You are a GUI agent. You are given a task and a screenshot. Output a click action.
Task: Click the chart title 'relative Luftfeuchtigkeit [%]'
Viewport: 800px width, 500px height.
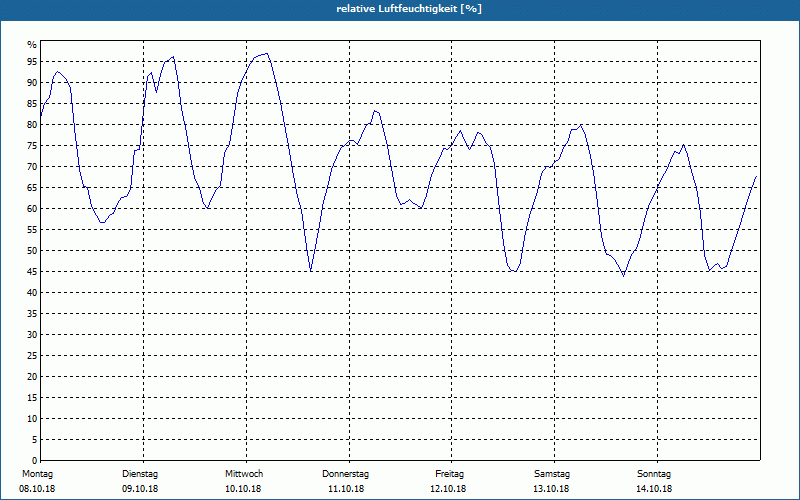(x=409, y=9)
